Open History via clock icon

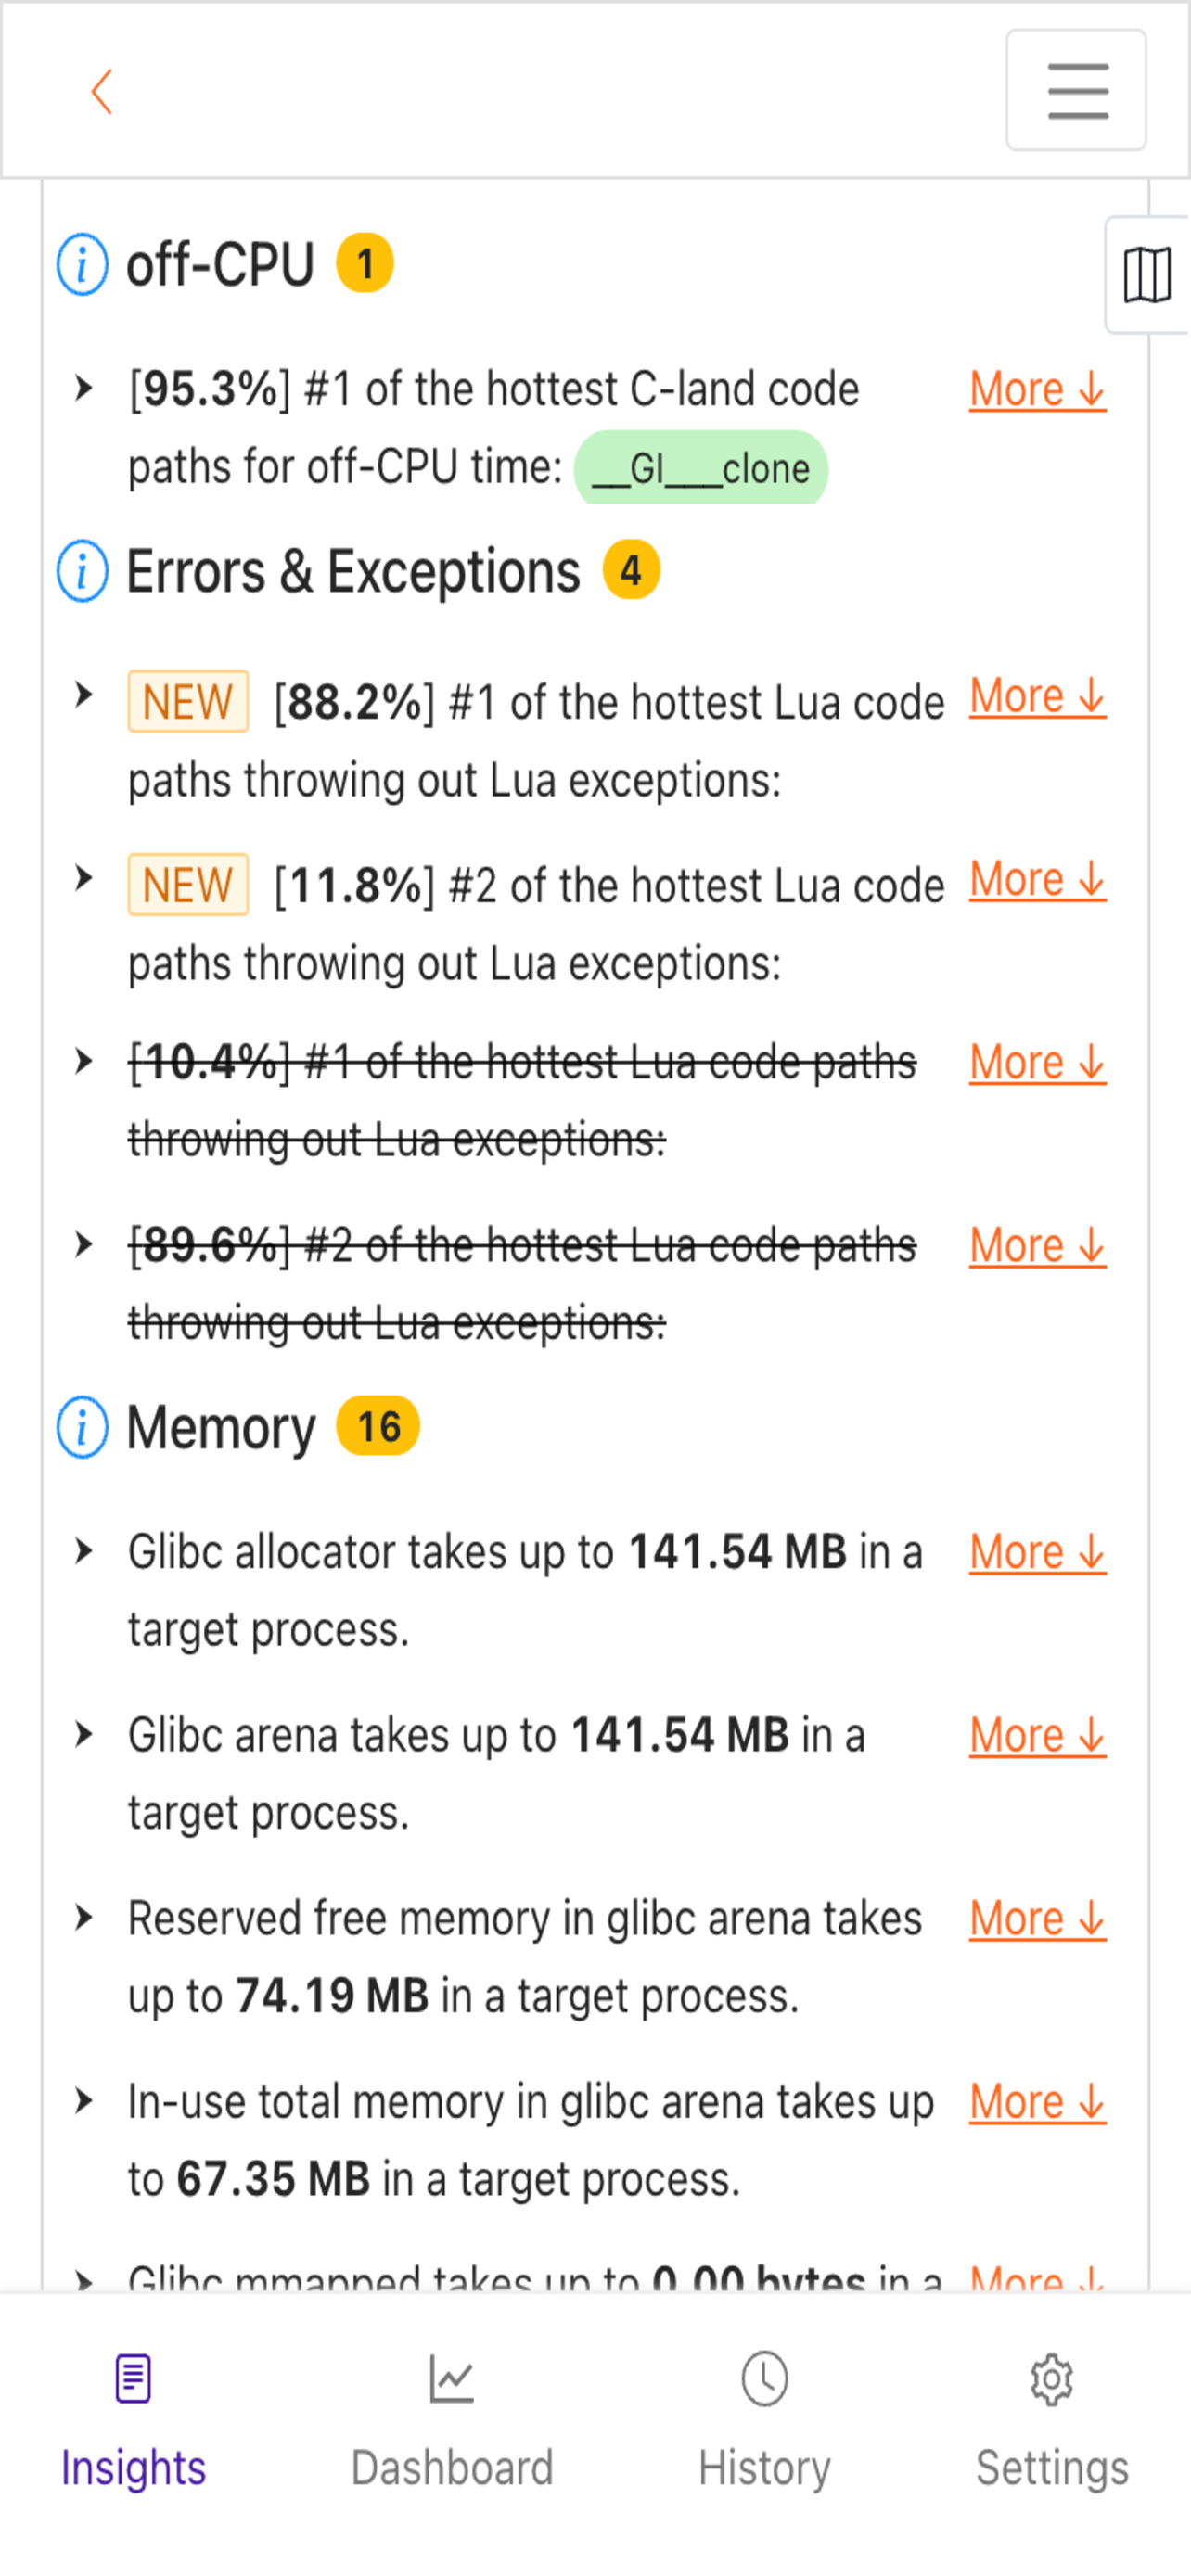pos(764,2379)
